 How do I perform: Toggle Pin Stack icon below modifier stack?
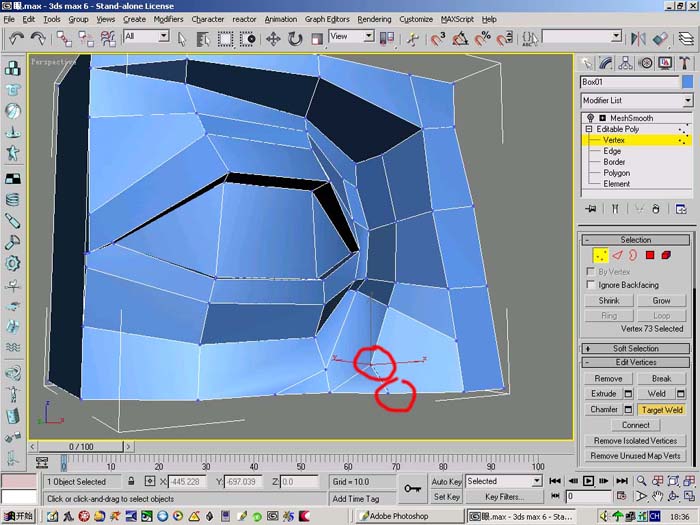tap(591, 209)
